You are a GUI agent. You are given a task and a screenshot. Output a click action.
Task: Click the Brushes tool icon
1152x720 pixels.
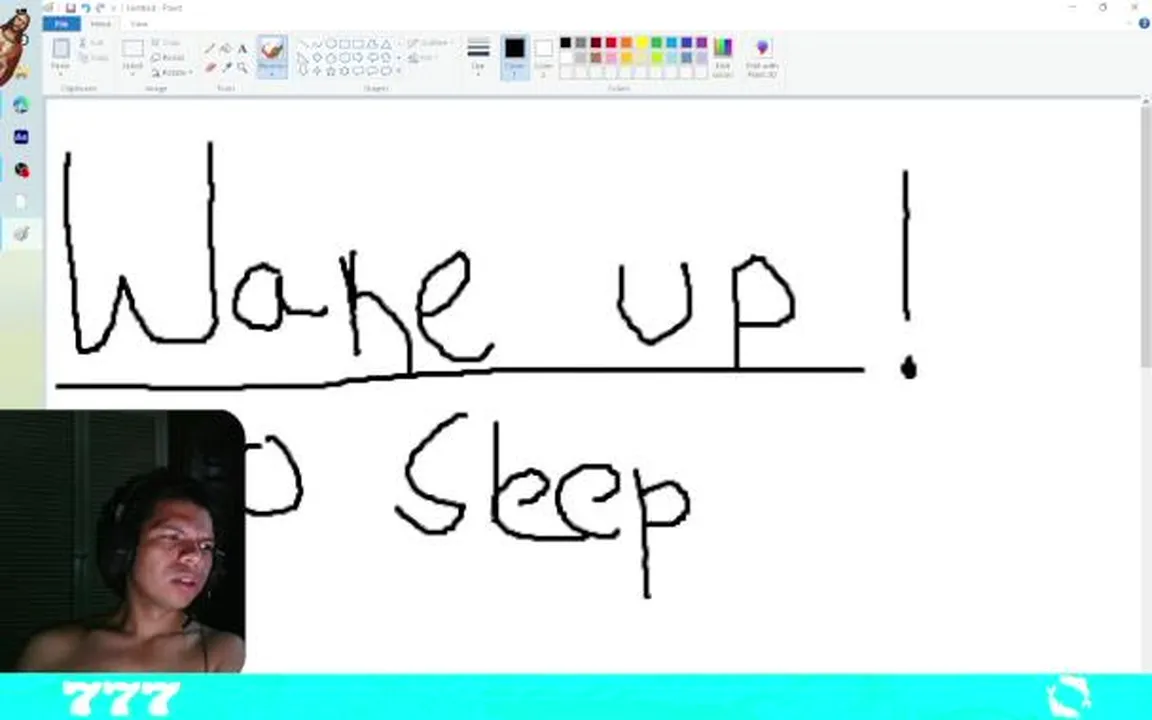pyautogui.click(x=272, y=48)
